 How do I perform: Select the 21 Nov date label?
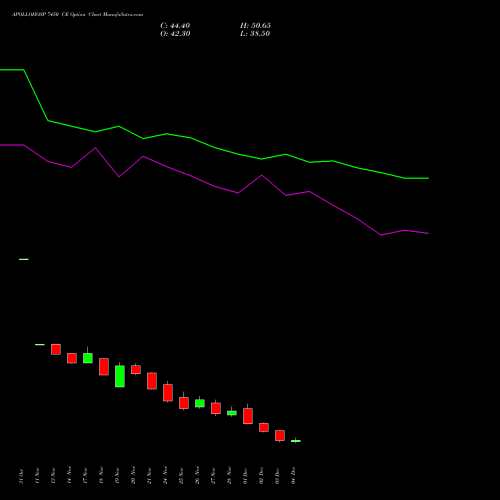149,476
